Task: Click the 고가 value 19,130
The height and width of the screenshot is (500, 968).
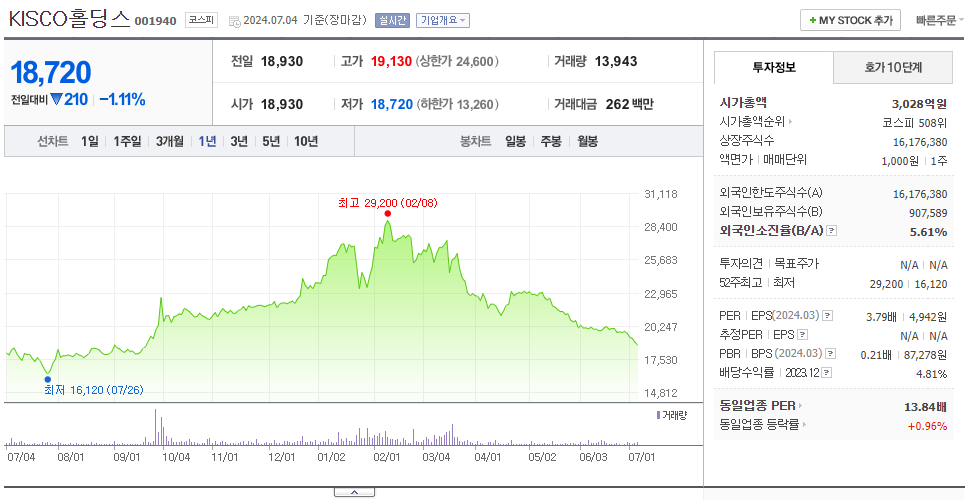Action: point(391,62)
